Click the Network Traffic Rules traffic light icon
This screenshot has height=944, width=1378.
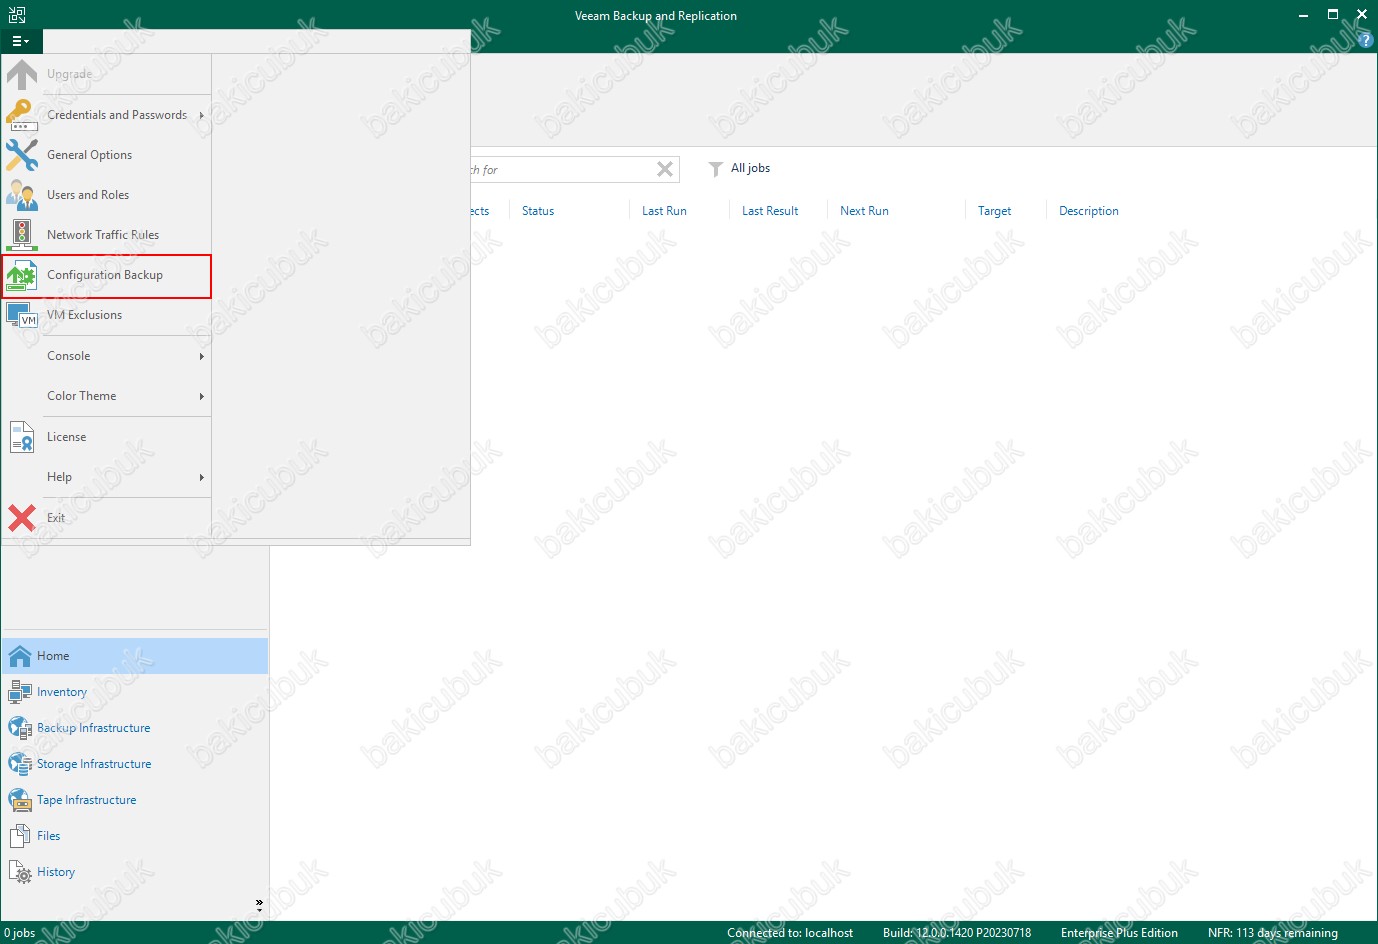(x=22, y=235)
